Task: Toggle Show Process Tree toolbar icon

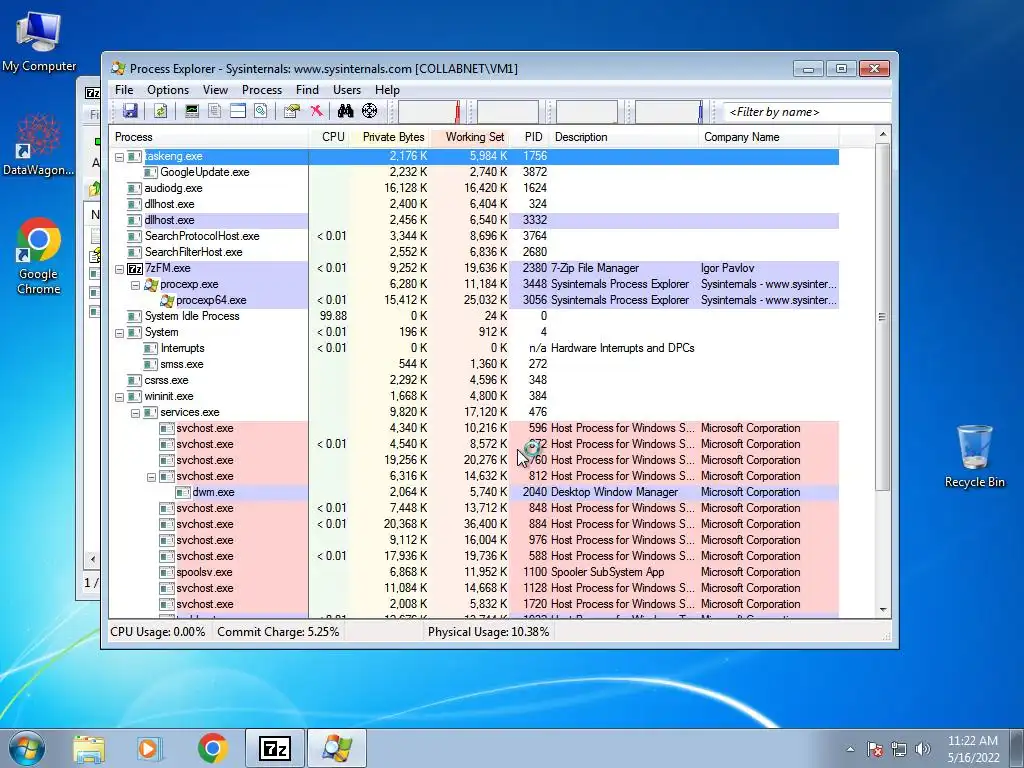Action: click(x=214, y=111)
